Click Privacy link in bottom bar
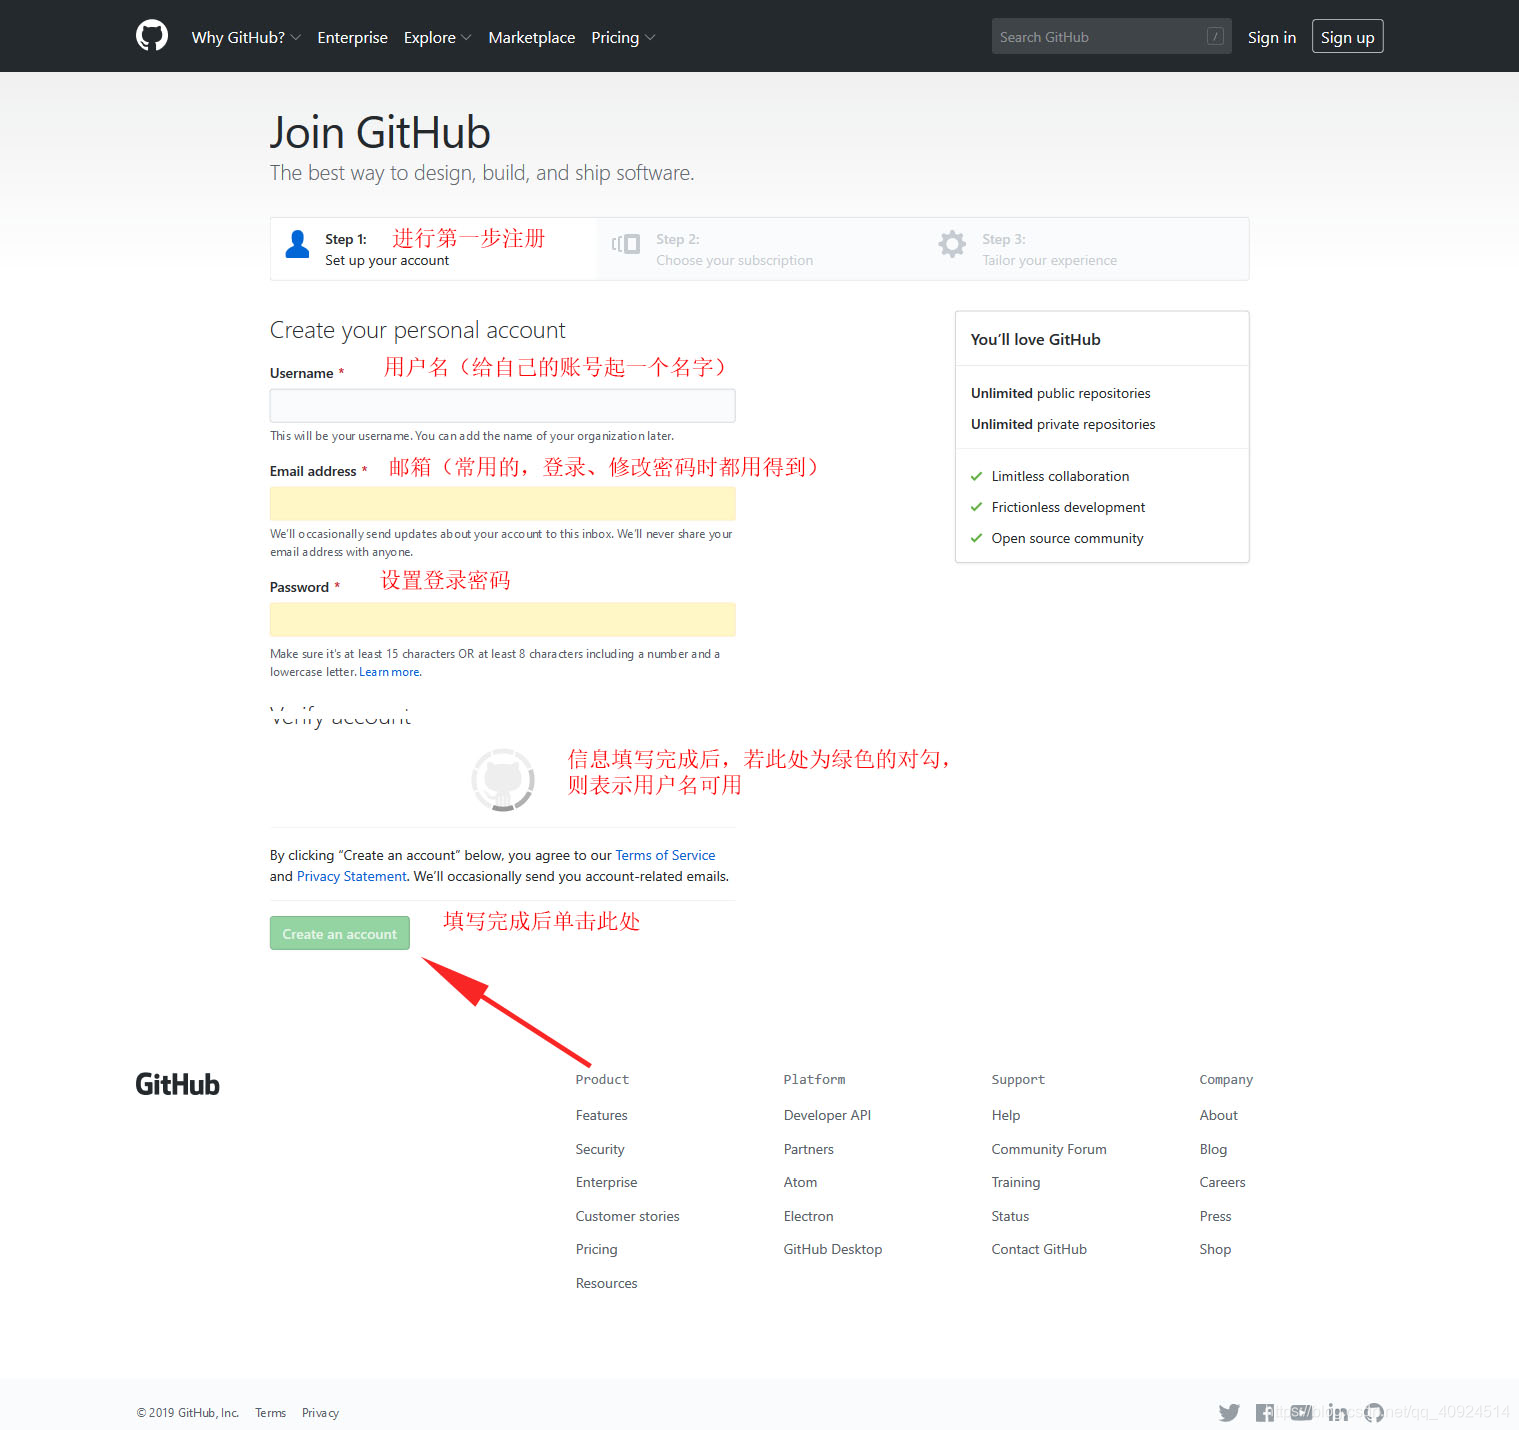This screenshot has width=1519, height=1430. click(x=320, y=1412)
